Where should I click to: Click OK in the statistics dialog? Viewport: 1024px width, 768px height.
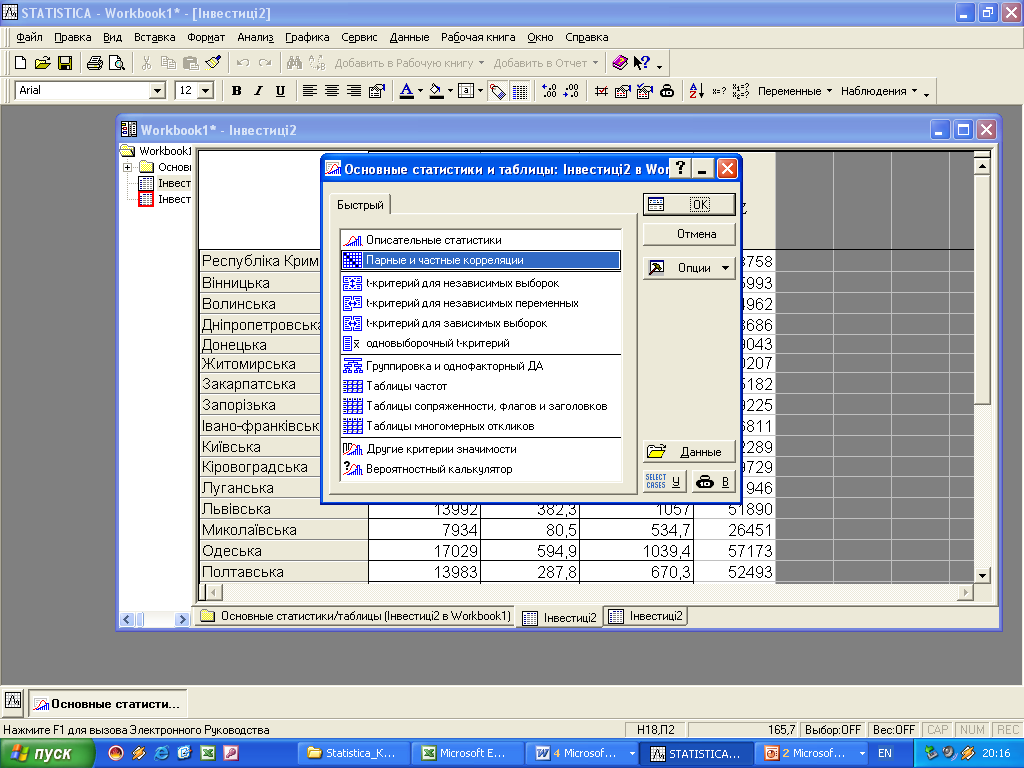[x=689, y=204]
